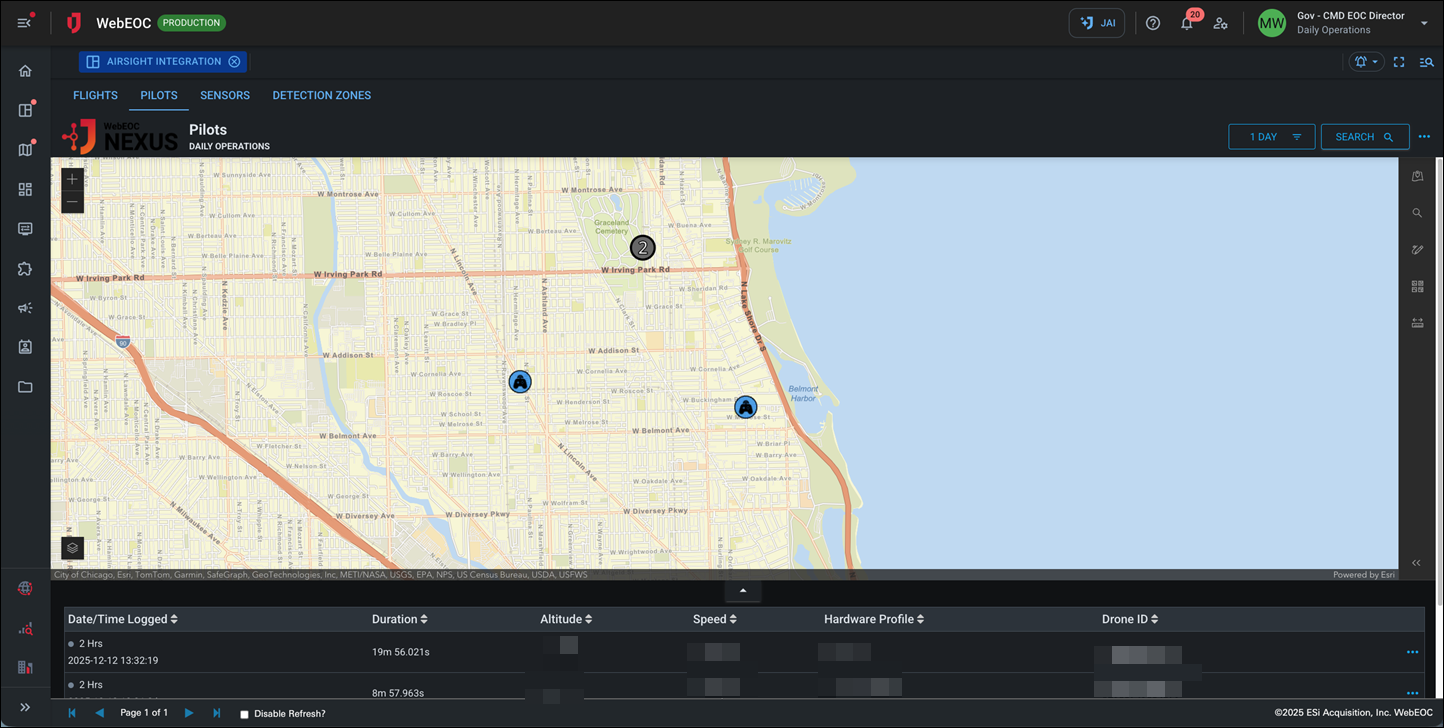Click the SEARCH button near the top right
1444x728 pixels.
pos(1364,136)
